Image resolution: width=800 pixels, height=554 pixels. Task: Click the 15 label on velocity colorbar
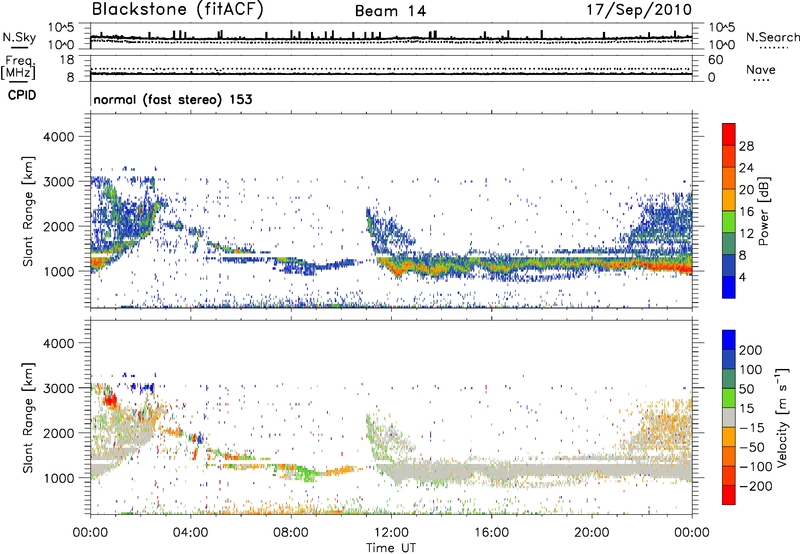click(x=746, y=409)
